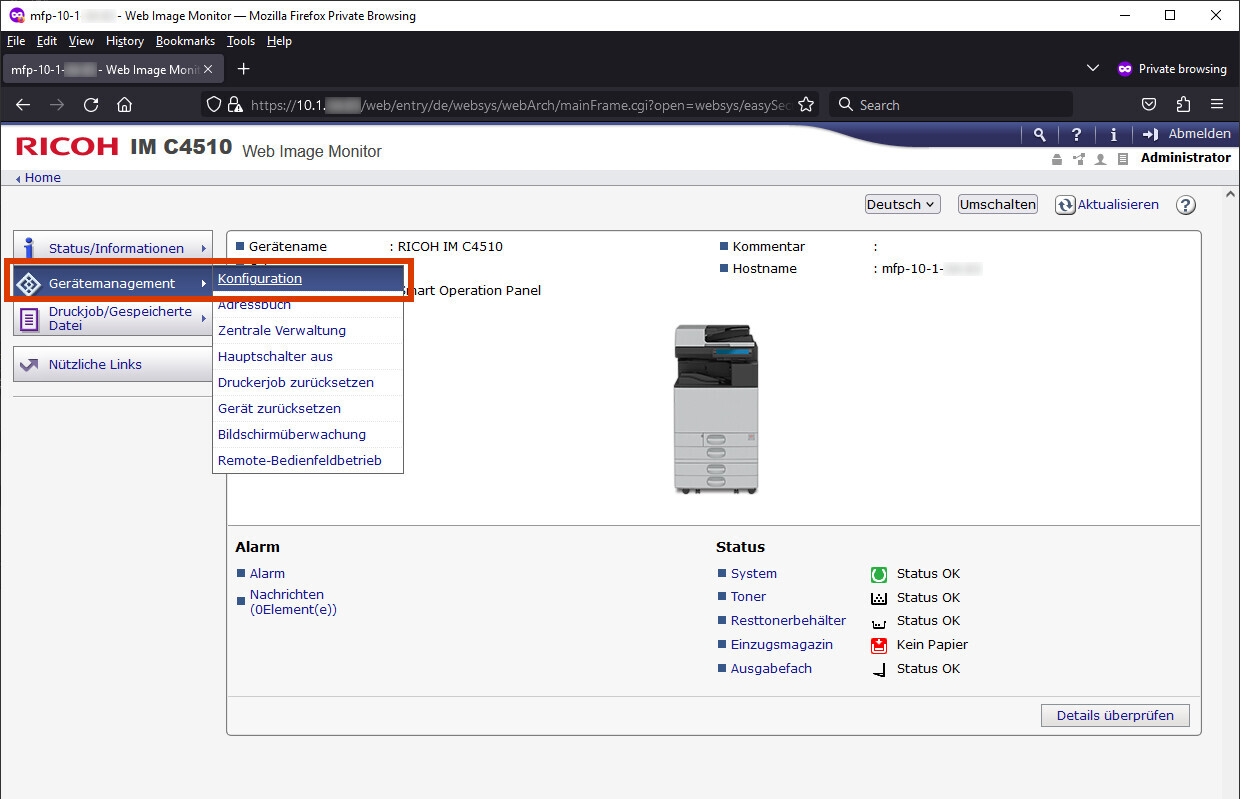Close the Web Image Monitor tab
Viewport: 1240px width, 799px height.
[x=208, y=69]
